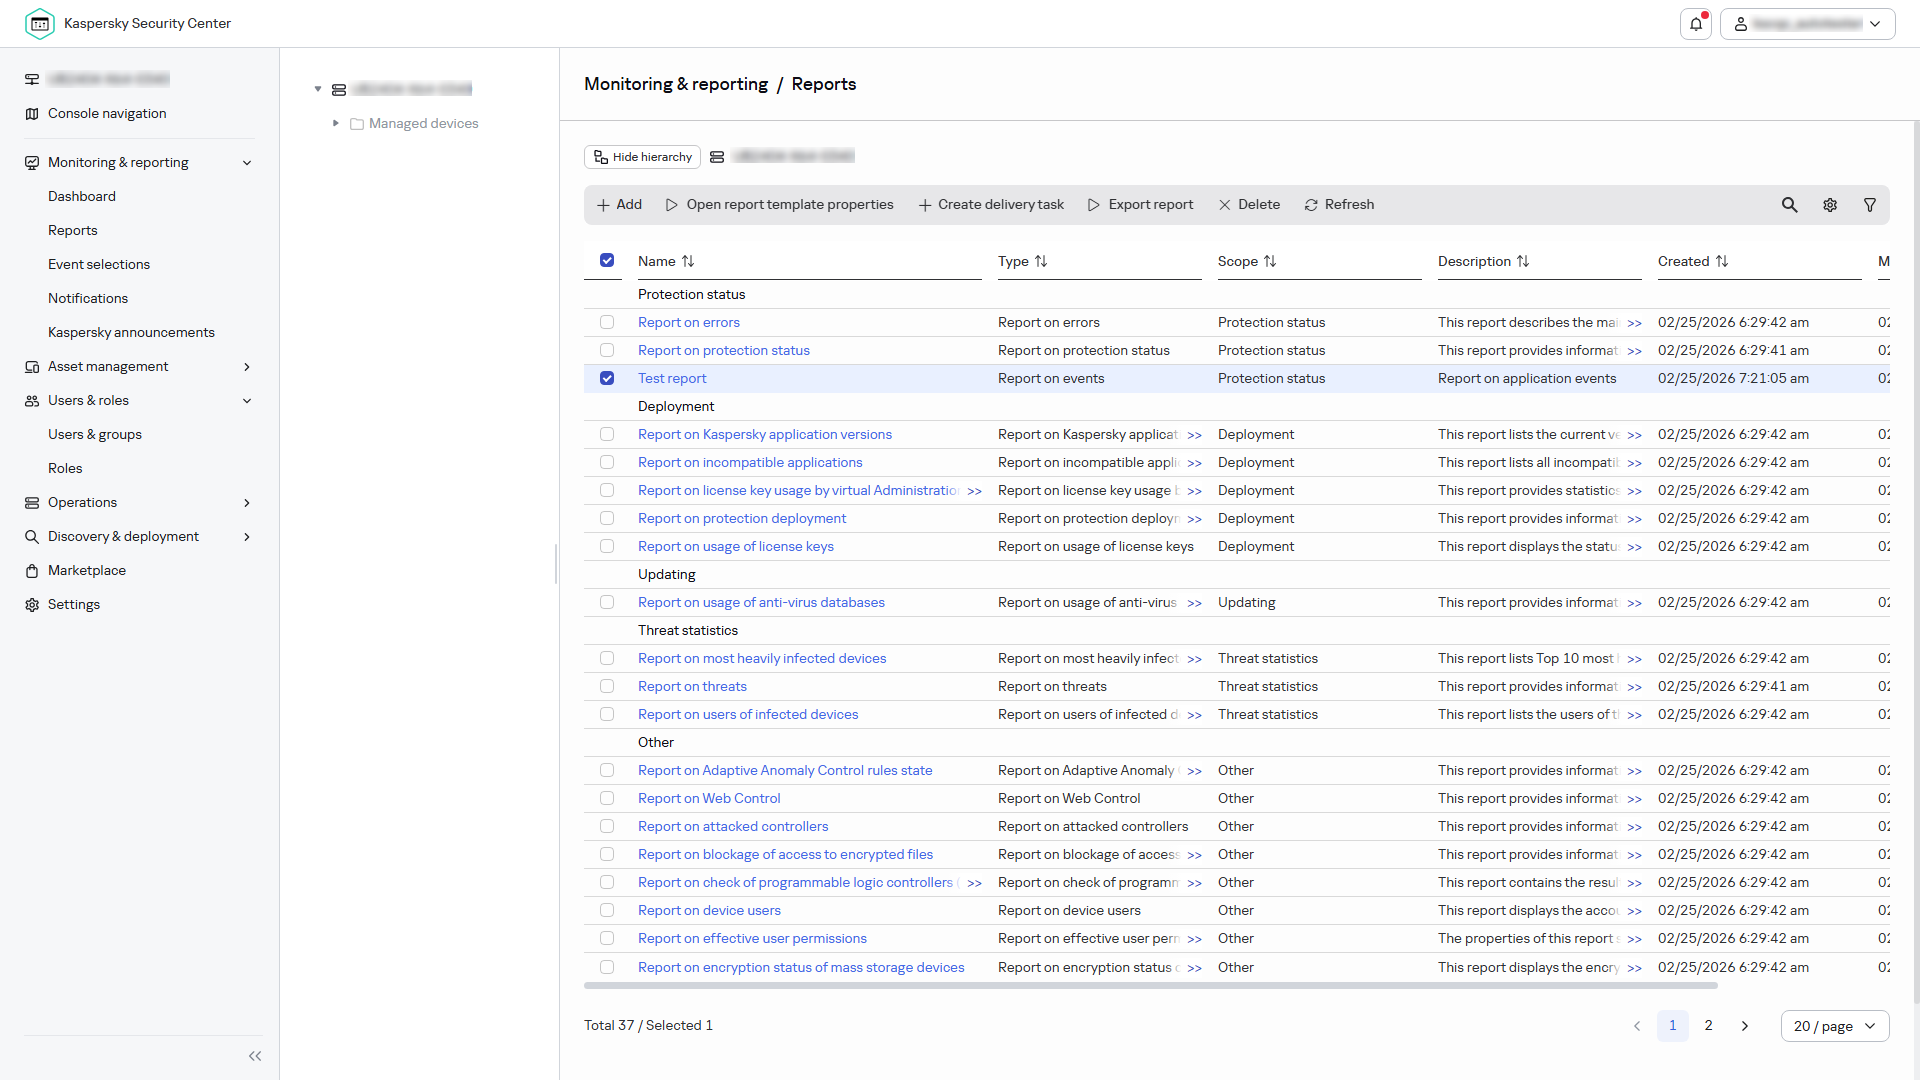Uncheck the Test report row
The height and width of the screenshot is (1080, 1920).
coord(607,378)
